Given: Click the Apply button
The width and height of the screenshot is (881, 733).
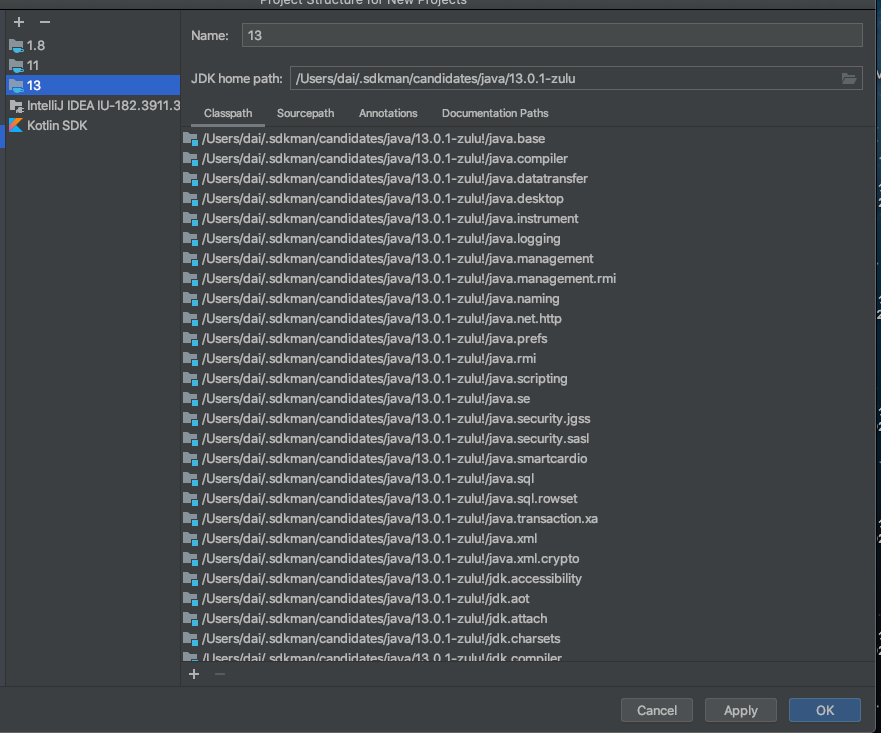Looking at the screenshot, I should point(741,711).
